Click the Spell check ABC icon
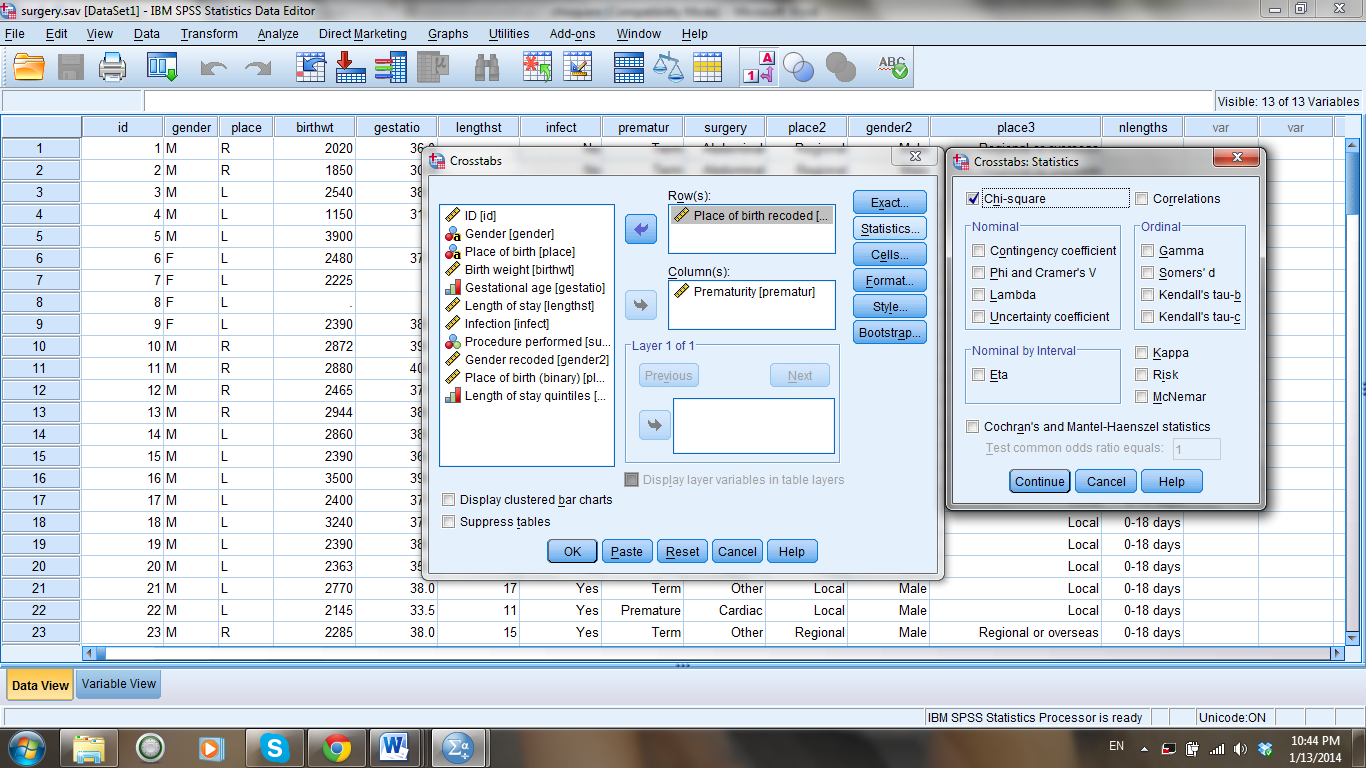Viewport: 1366px width, 768px height. 892,67
